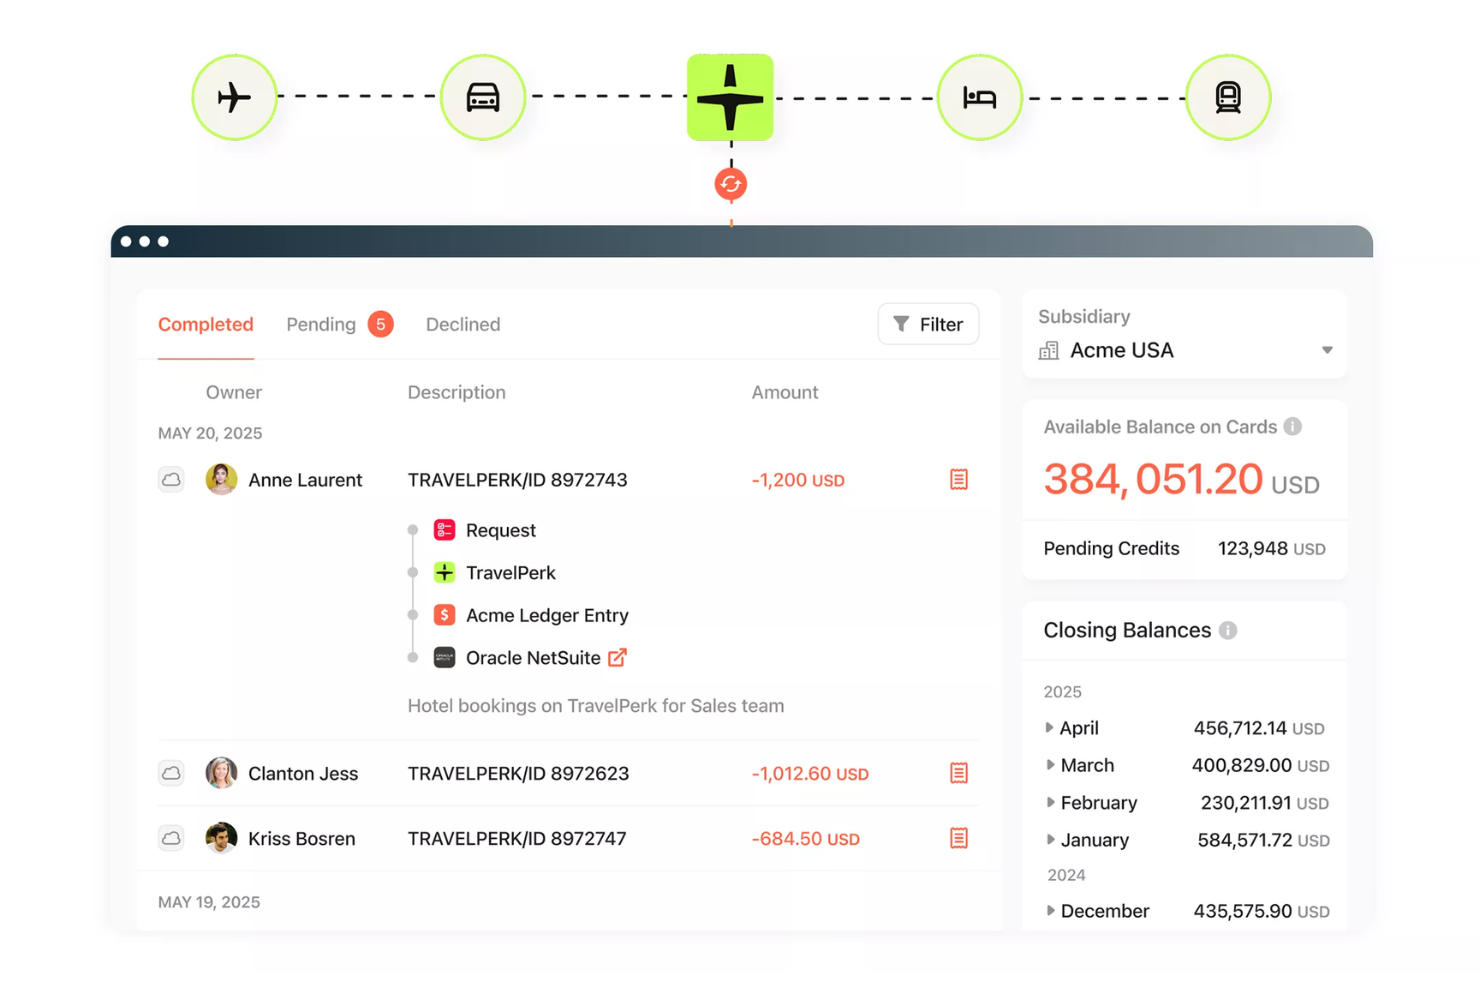Viewport: 1480px width, 987px height.
Task: Open the receipt icon for the 1,200 USD transaction
Action: (x=959, y=479)
